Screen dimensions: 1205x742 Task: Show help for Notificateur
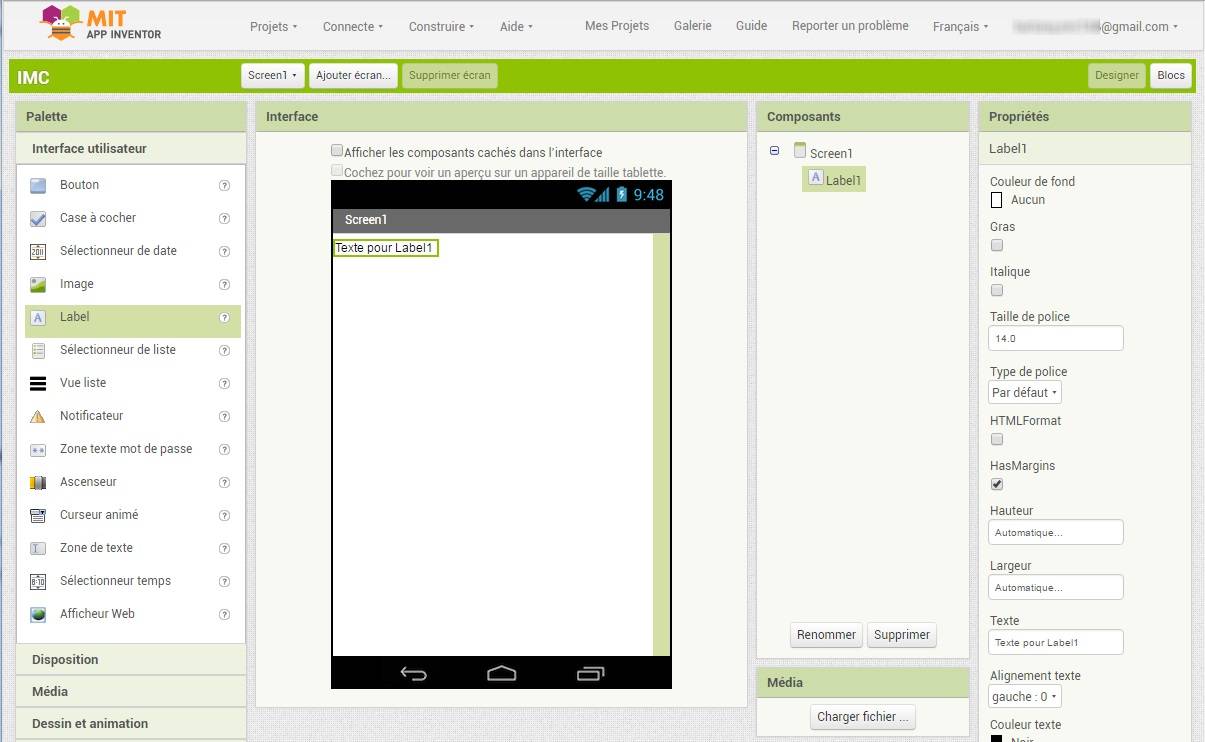click(x=225, y=416)
